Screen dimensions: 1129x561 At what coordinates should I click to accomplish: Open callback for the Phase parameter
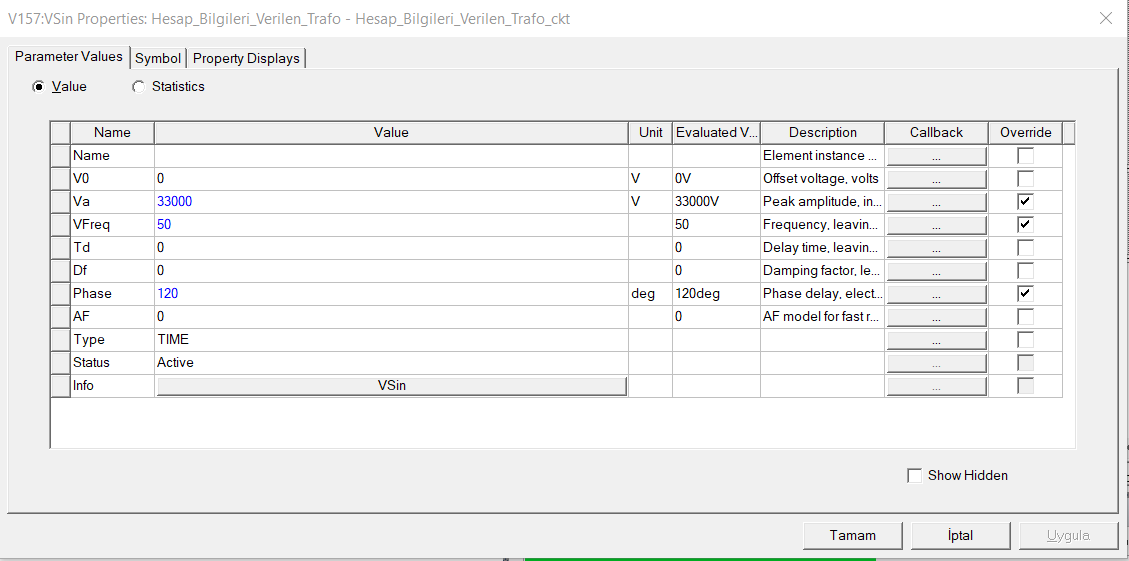[936, 294]
